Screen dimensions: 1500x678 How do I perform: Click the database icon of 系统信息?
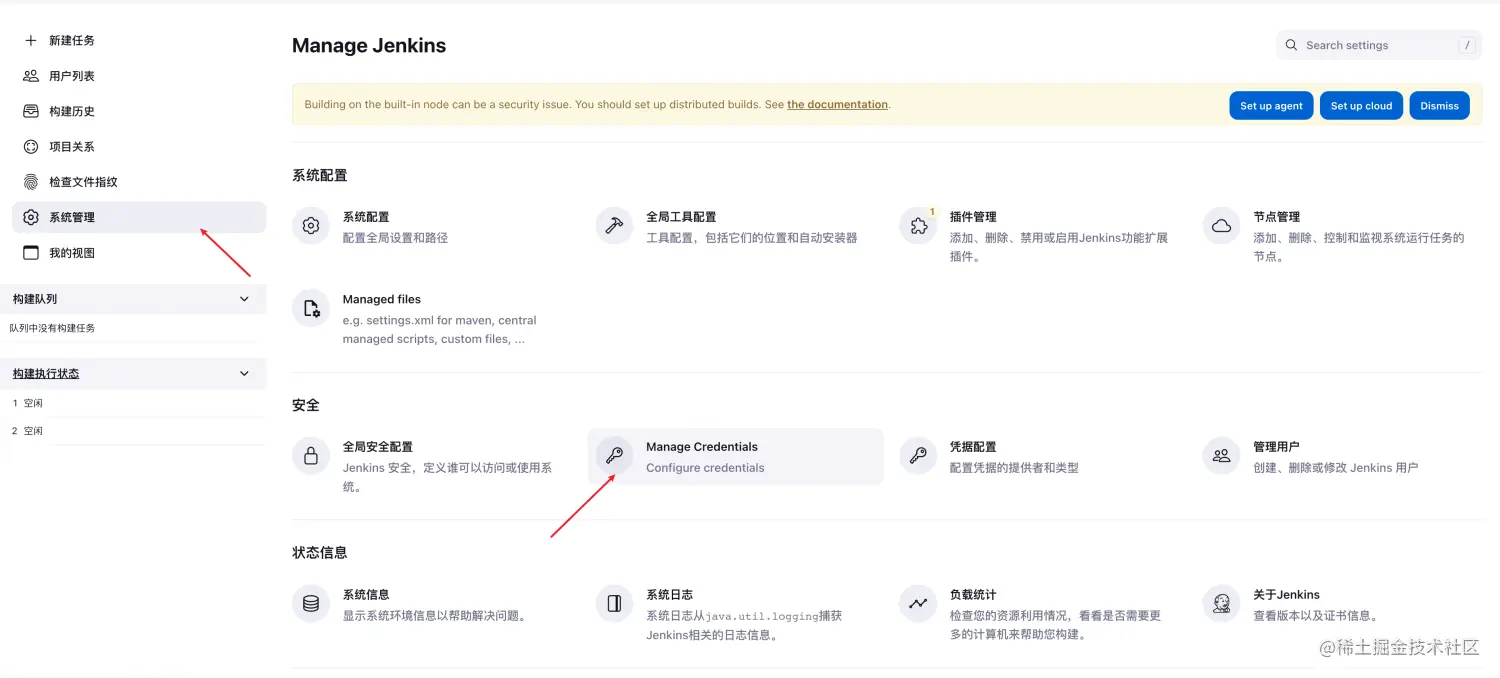point(311,603)
